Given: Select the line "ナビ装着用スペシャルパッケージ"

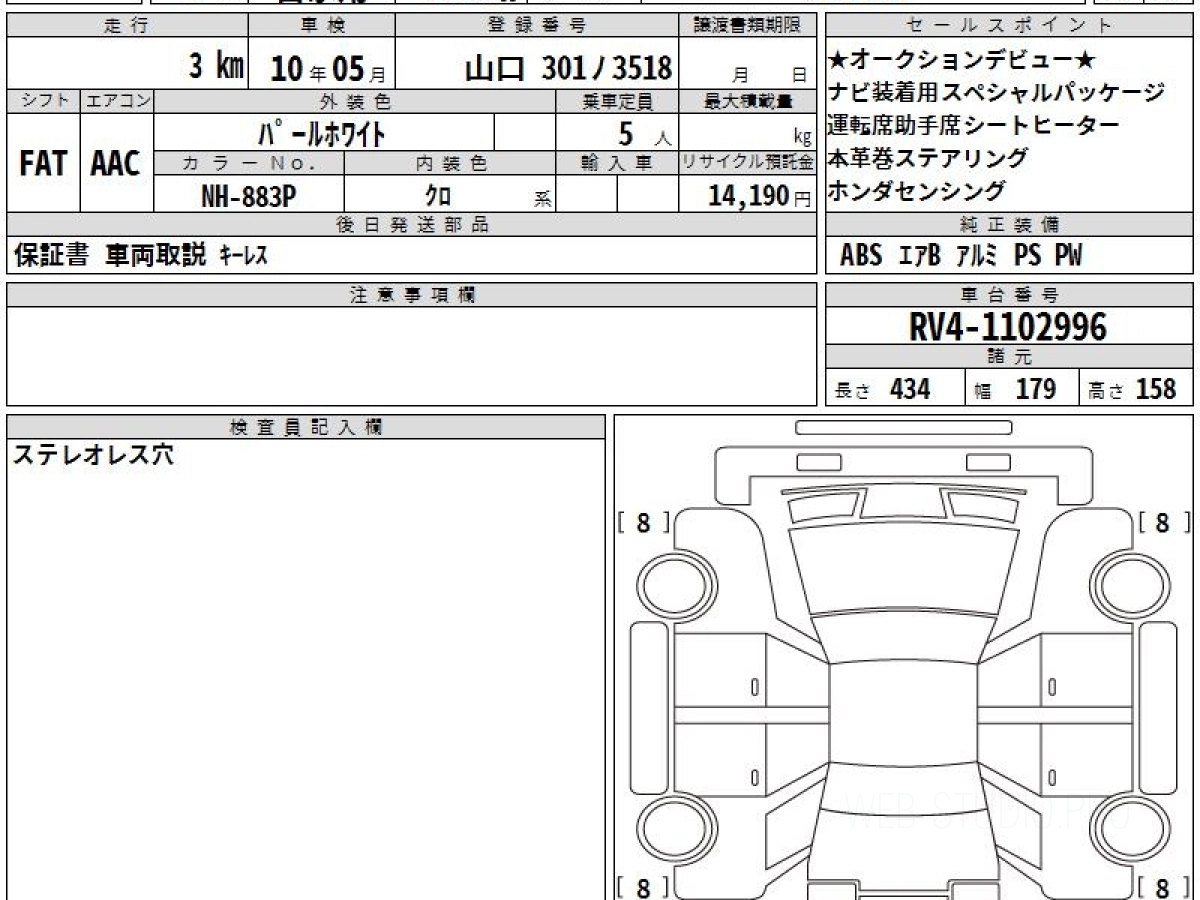Looking at the screenshot, I should point(997,93).
